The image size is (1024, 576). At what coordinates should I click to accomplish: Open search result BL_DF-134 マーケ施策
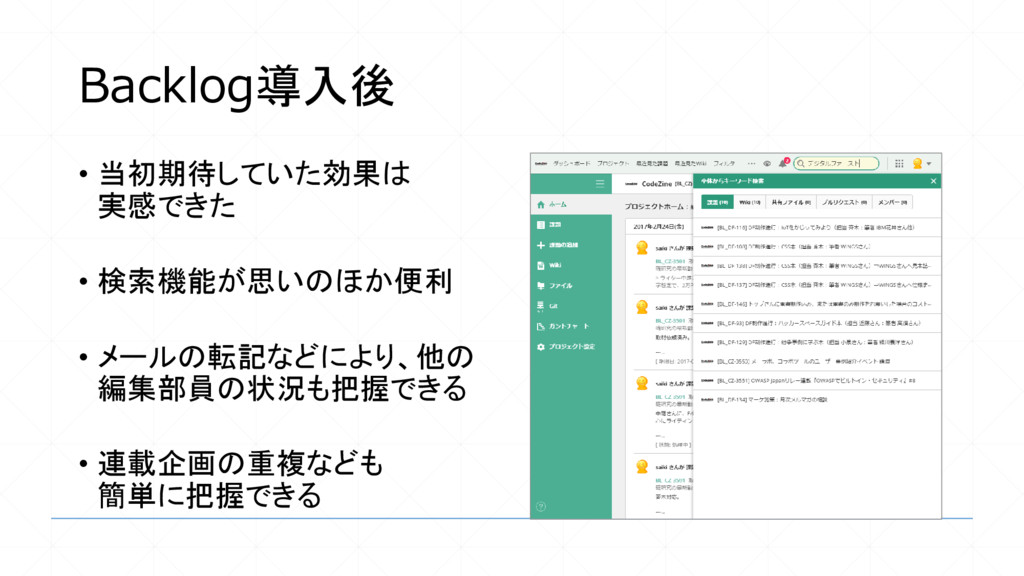tap(817, 399)
